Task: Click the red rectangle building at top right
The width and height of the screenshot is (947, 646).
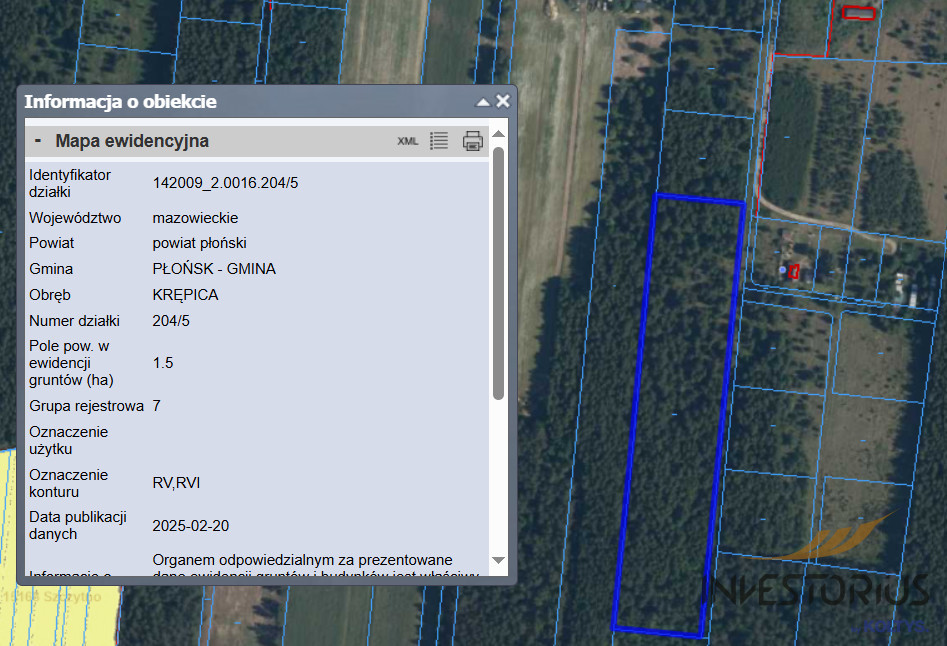Action: click(858, 13)
